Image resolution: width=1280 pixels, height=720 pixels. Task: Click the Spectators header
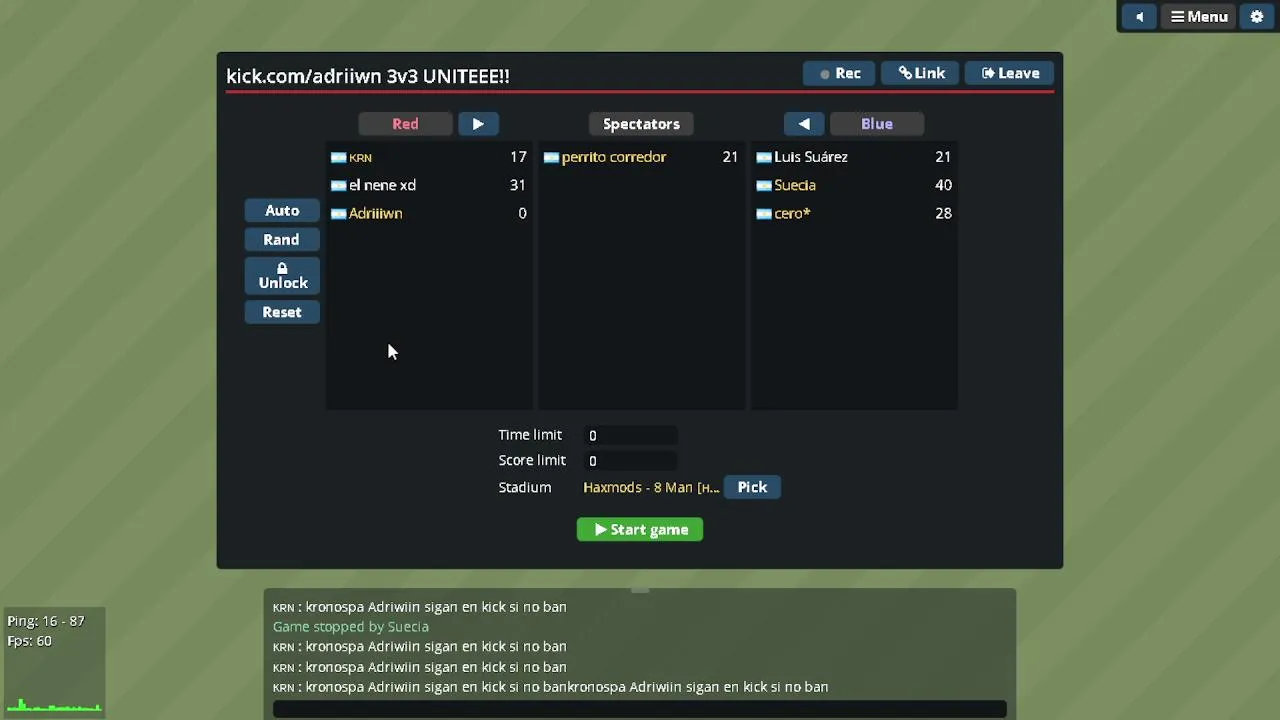(x=641, y=124)
